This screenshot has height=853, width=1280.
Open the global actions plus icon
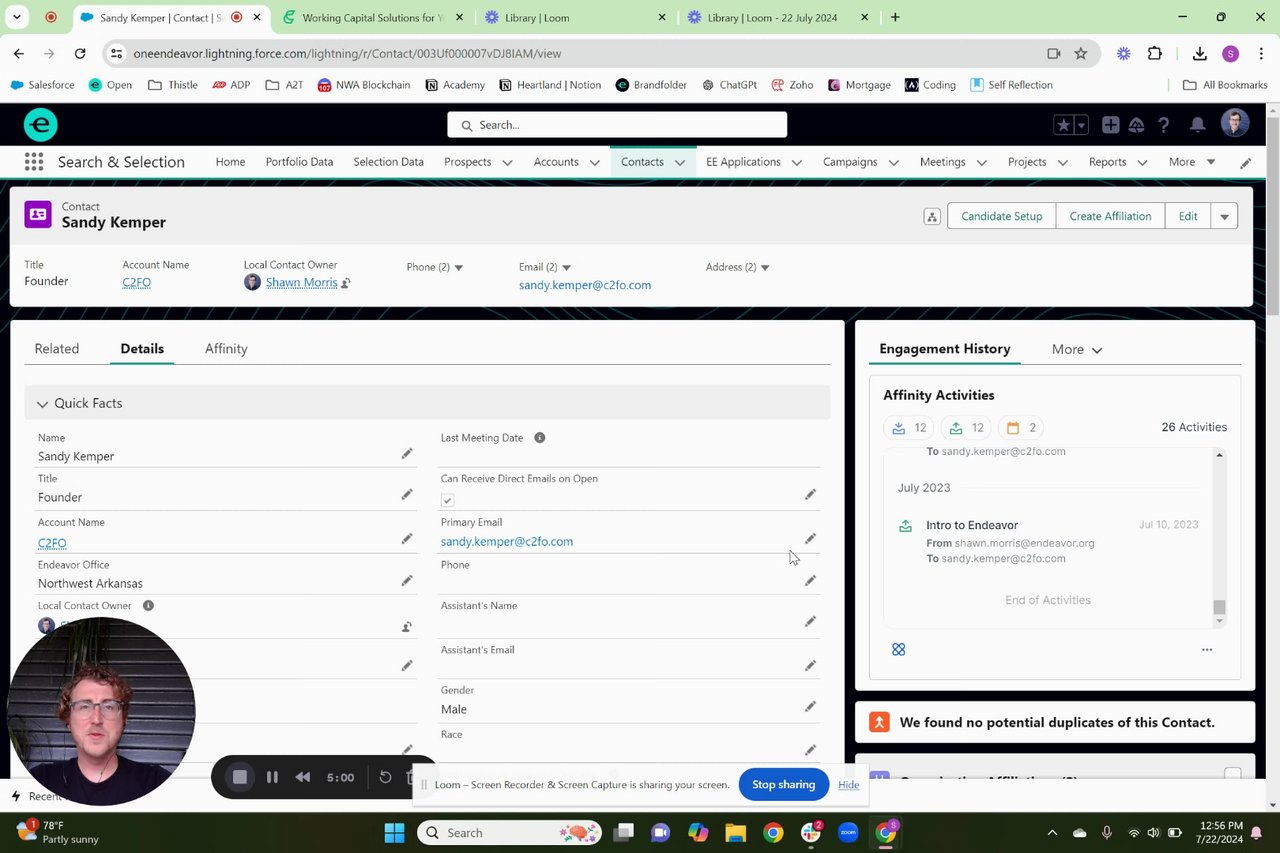1110,125
